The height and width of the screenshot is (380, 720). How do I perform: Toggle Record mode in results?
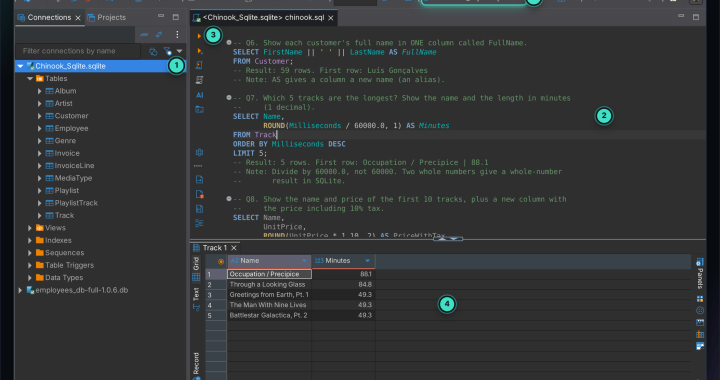tap(196, 366)
